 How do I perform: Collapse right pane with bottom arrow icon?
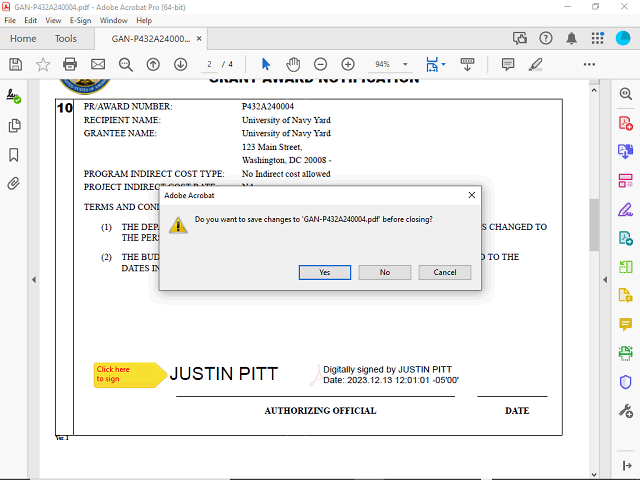[x=627, y=465]
